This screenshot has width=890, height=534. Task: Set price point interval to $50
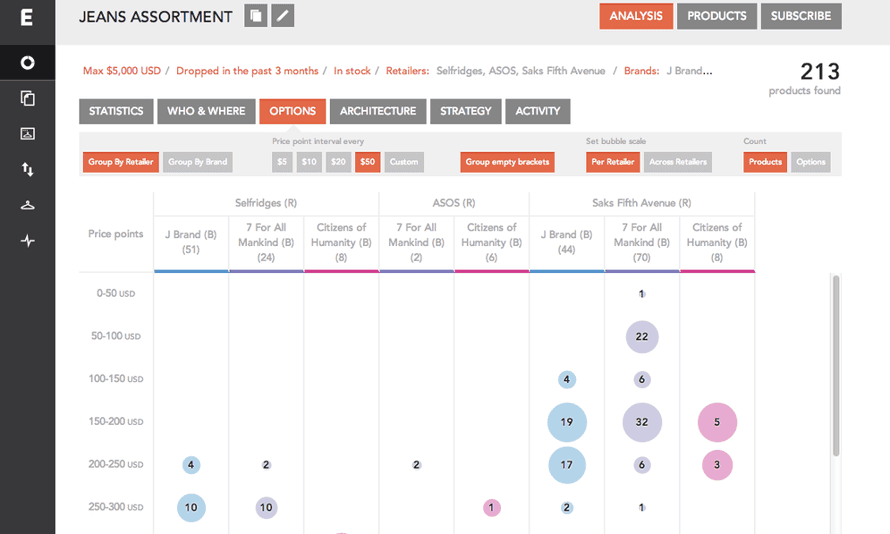[x=367, y=162]
